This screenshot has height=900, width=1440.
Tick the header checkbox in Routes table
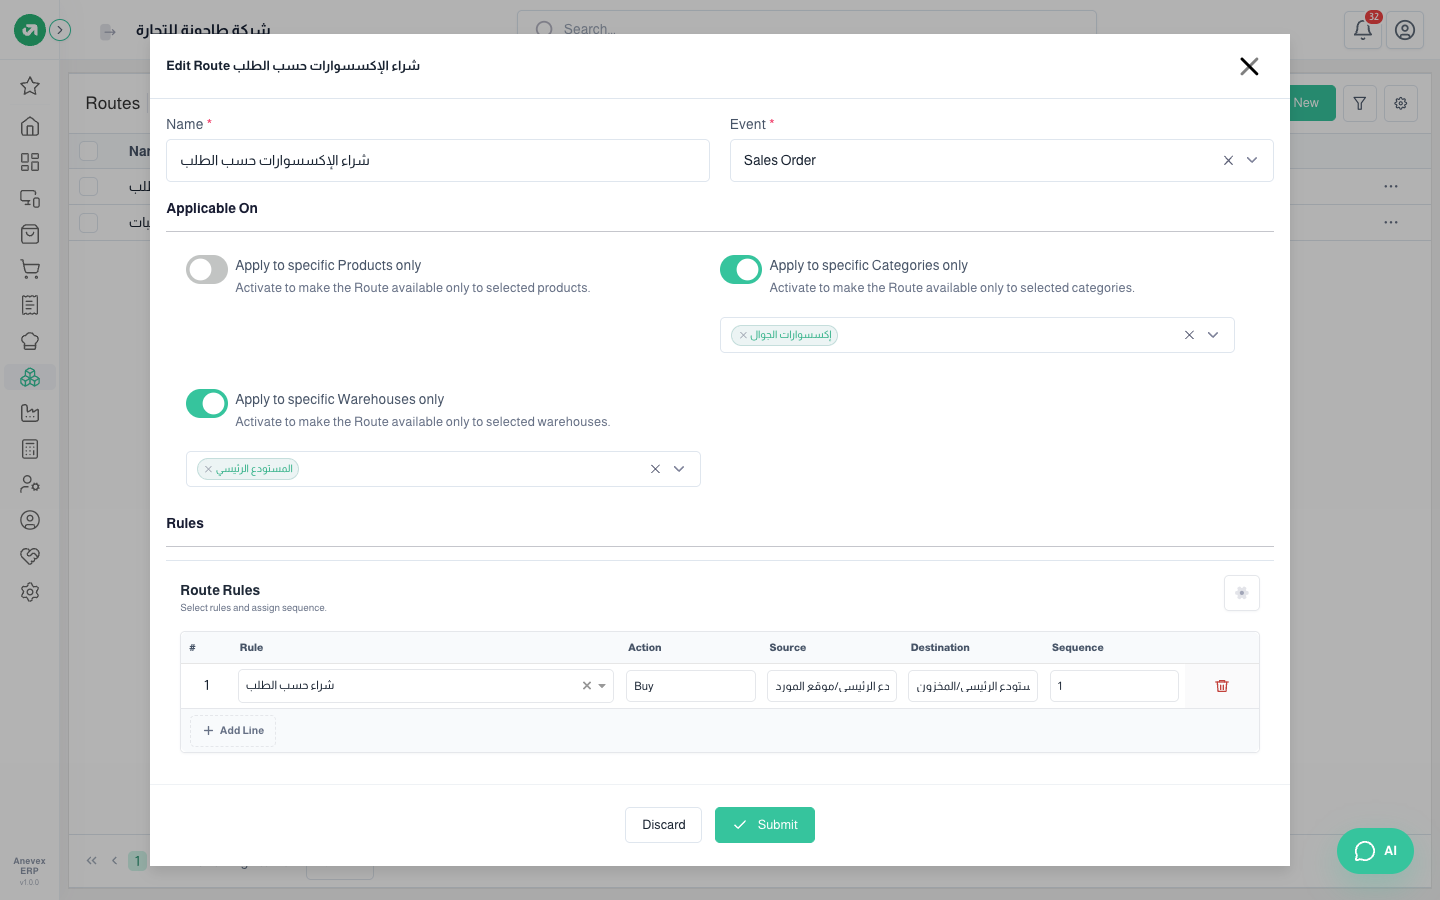tap(89, 151)
